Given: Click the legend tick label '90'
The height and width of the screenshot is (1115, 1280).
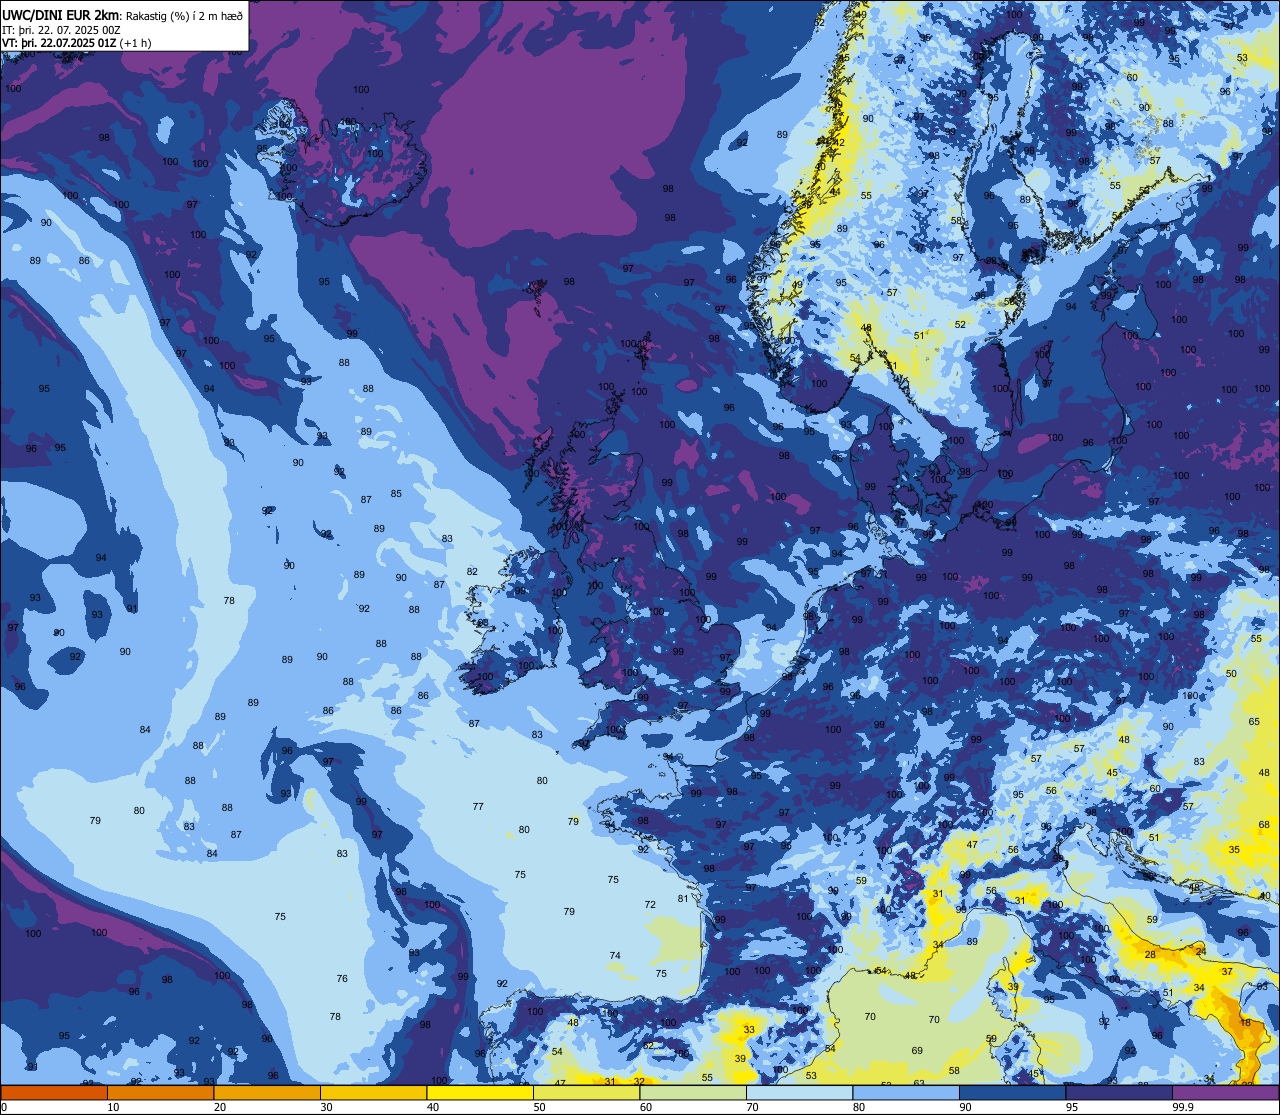Looking at the screenshot, I should pyautogui.click(x=965, y=1107).
